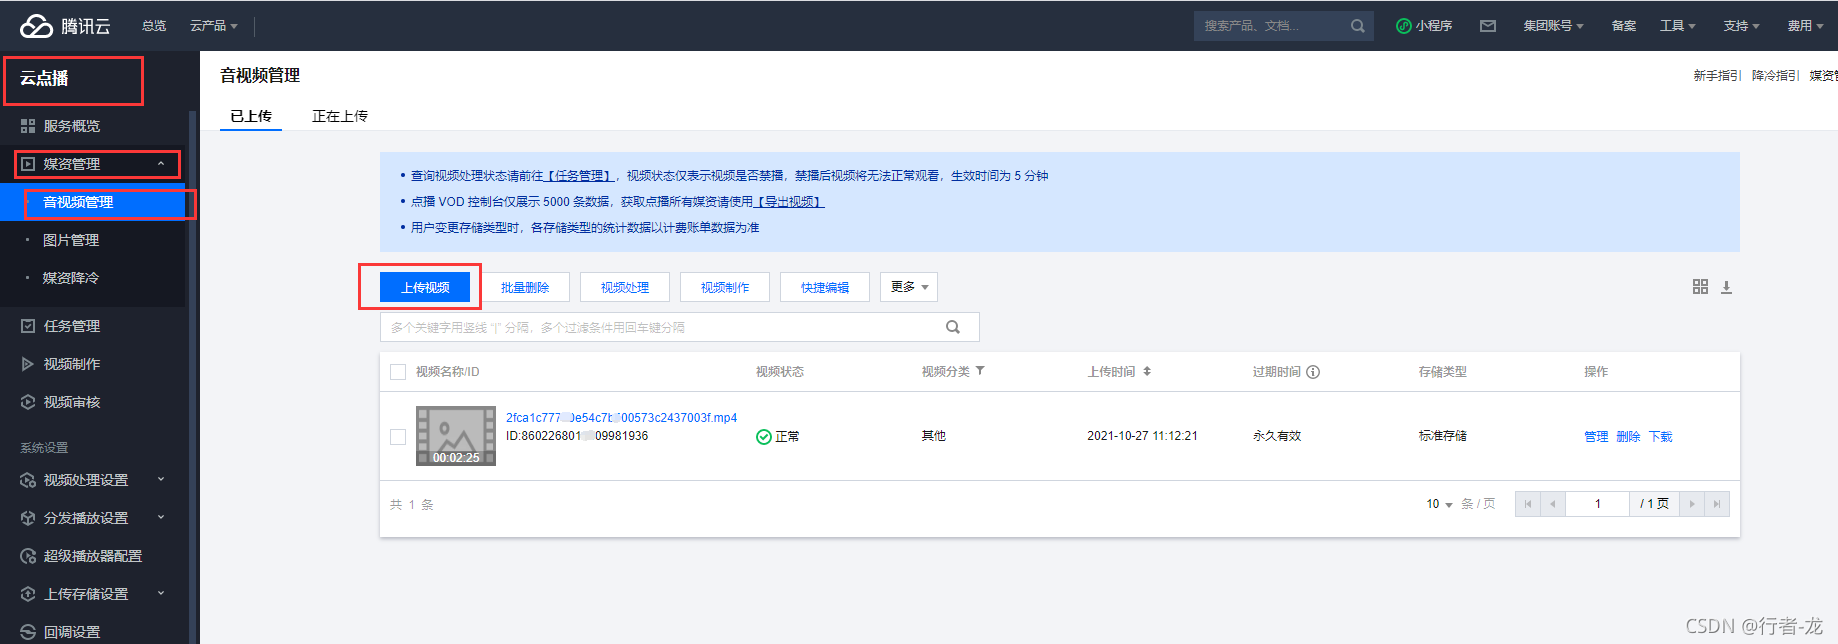Screen dimensions: 1838x644
Task: Open the 新手指引 link
Action: [x=1717, y=76]
